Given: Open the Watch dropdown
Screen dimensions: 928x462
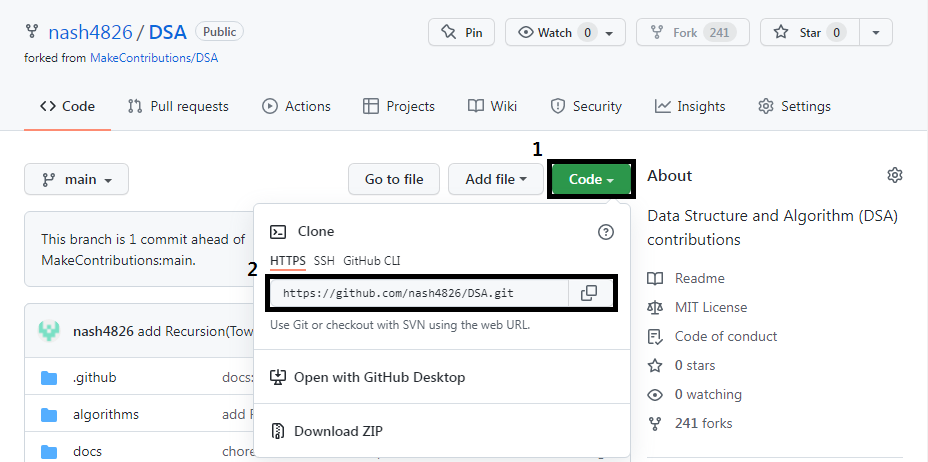Looking at the screenshot, I should (565, 33).
